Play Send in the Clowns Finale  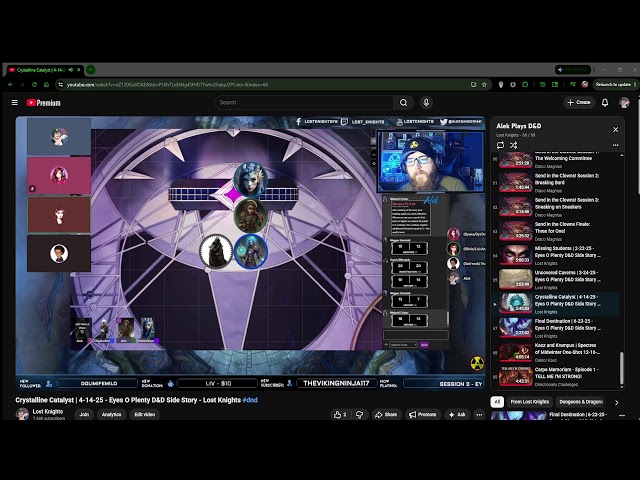556,231
